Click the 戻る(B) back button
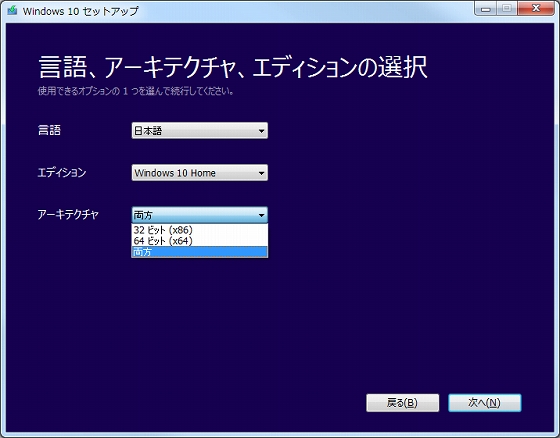Screen dimensions: 560x438 pos(402,403)
